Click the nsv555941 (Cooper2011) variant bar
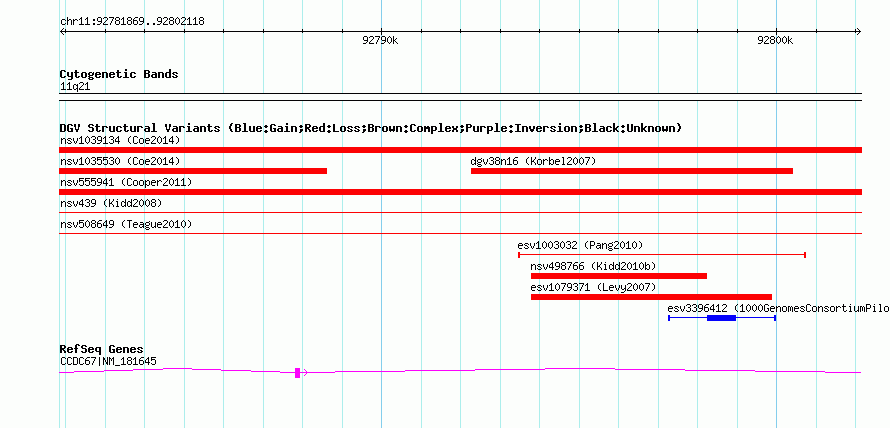 [x=460, y=192]
